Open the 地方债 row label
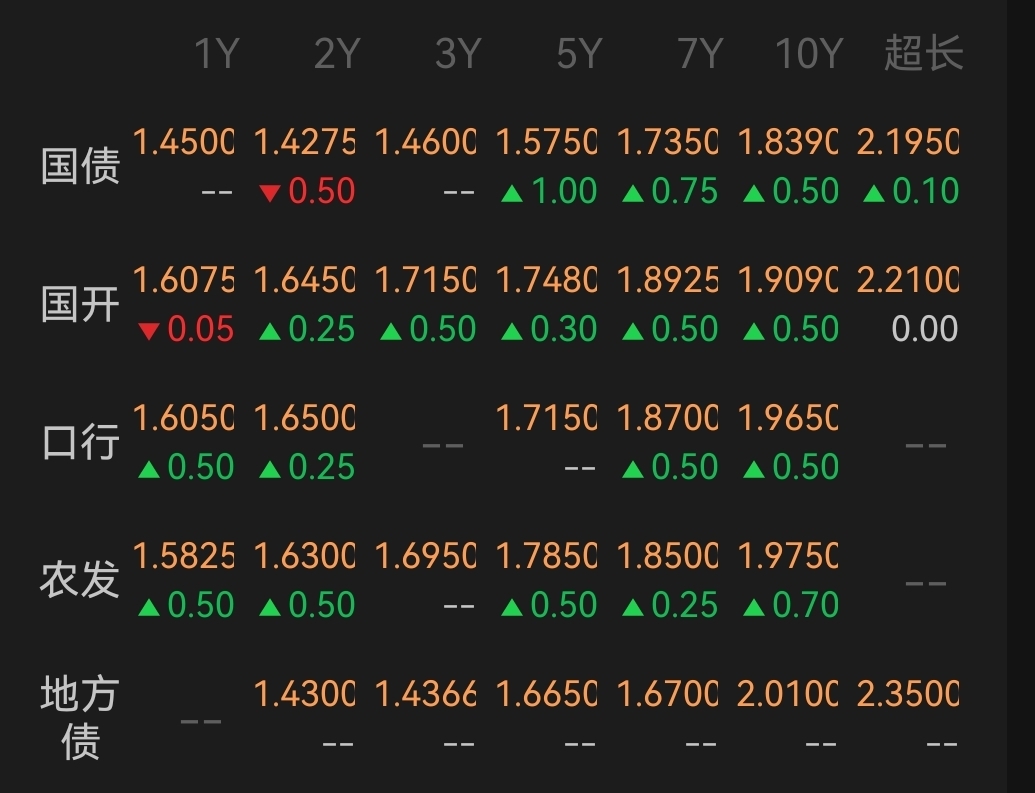1035x793 pixels. pyautogui.click(x=80, y=718)
